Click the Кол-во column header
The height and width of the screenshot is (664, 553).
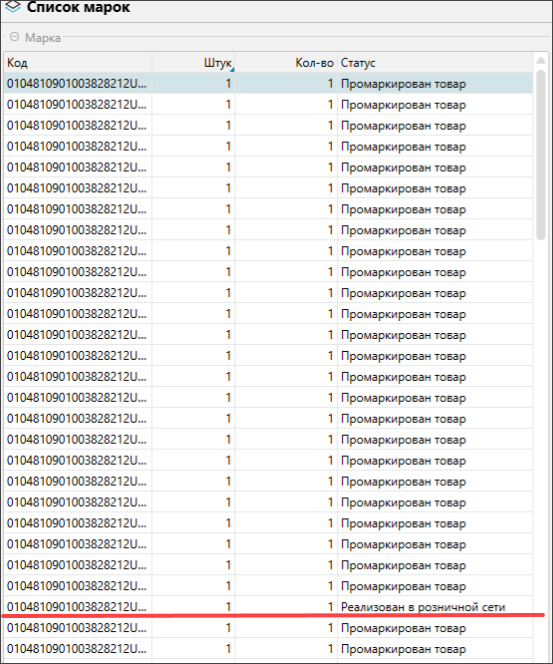tap(286, 63)
